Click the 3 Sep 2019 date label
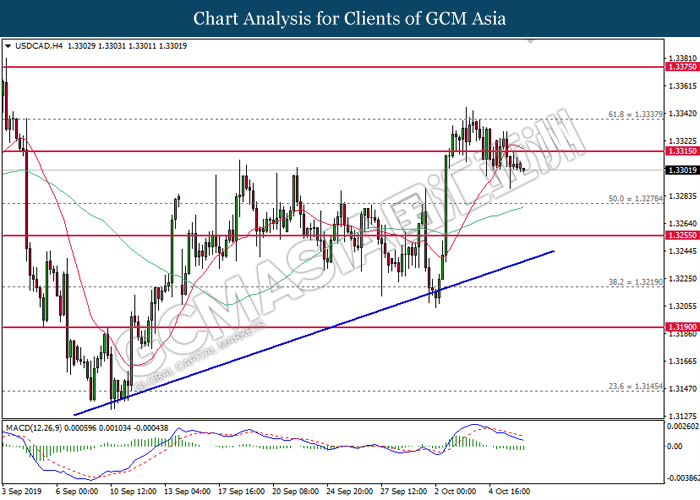The width and height of the screenshot is (700, 500). [21, 491]
